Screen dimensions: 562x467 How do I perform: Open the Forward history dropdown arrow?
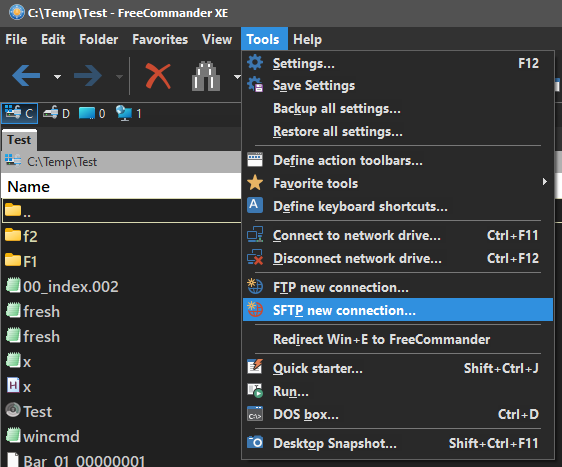(119, 76)
